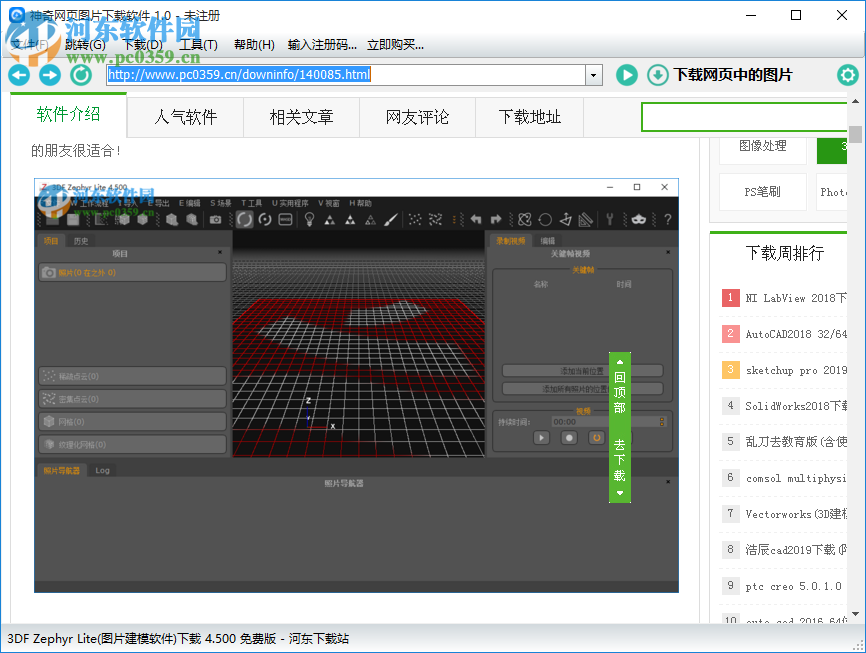Click the 去下载 go-download button

tap(620, 462)
